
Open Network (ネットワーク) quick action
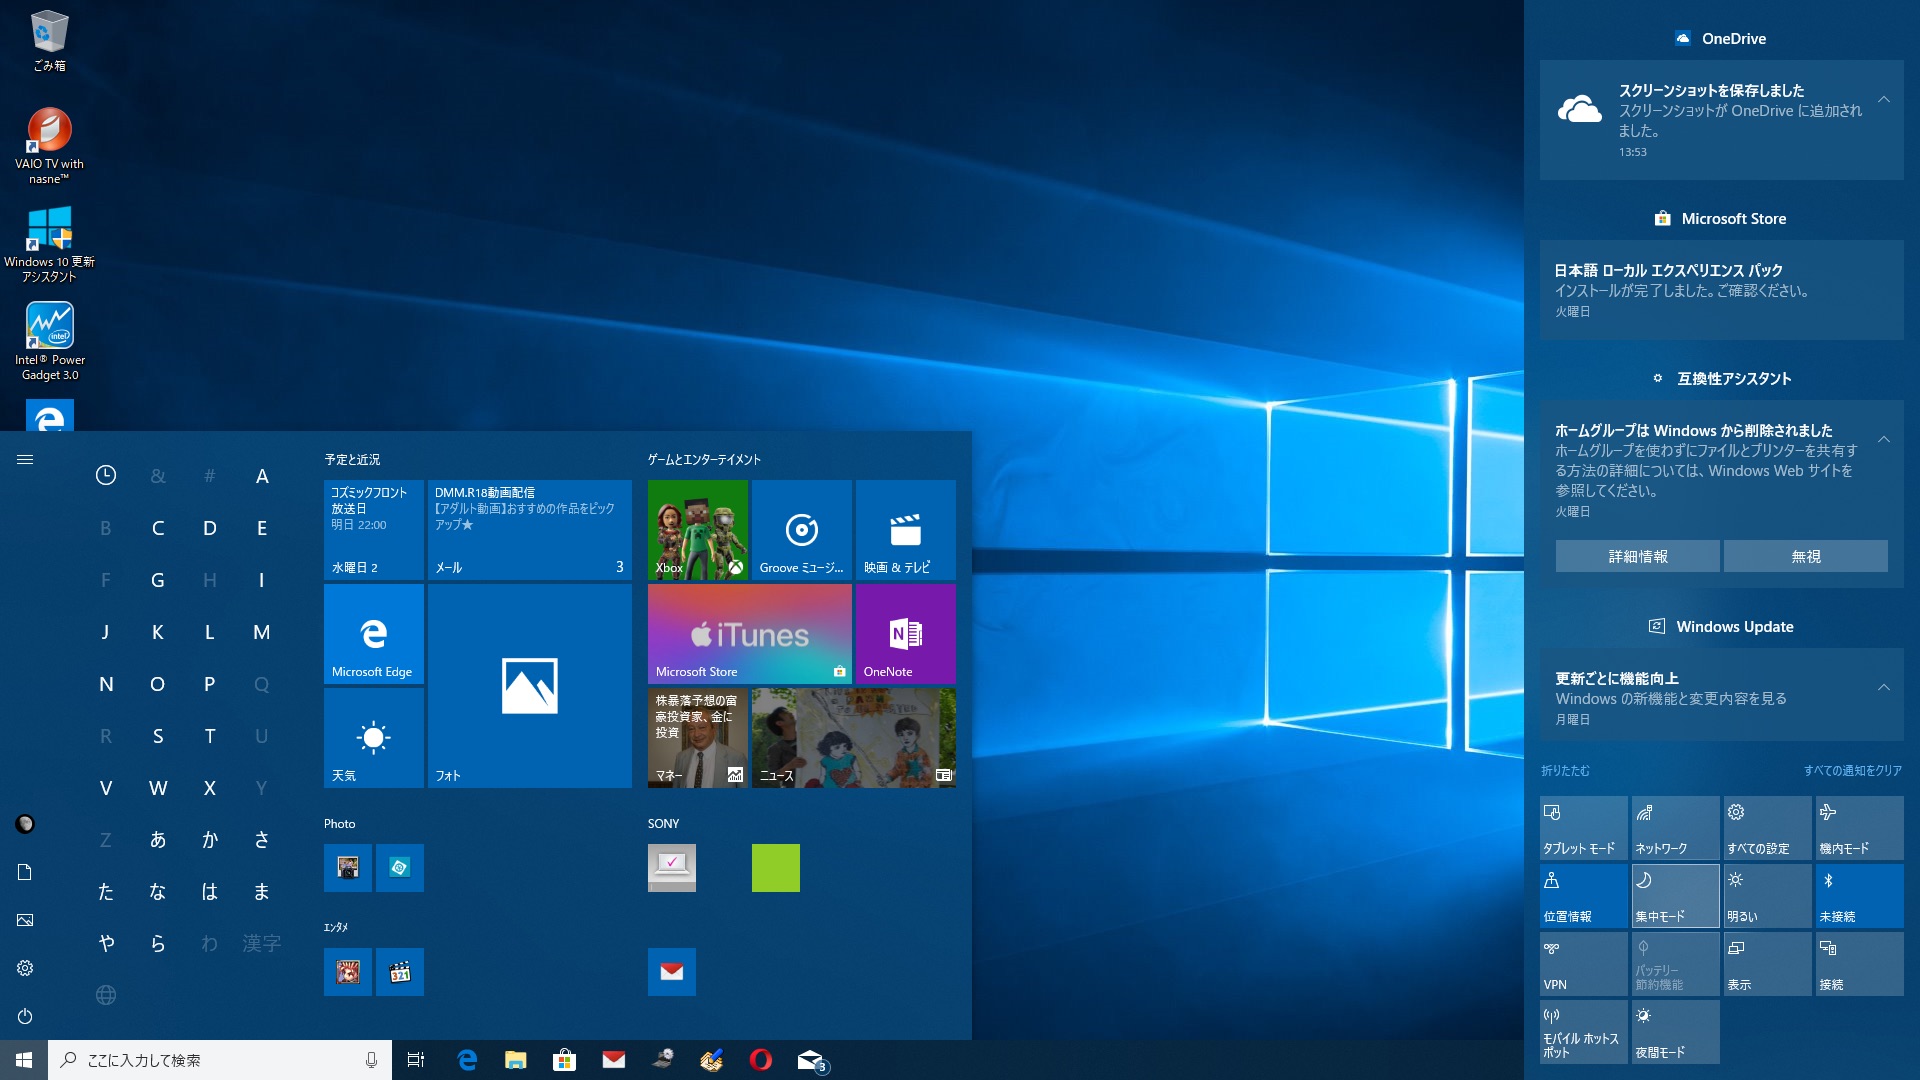[1676, 828]
